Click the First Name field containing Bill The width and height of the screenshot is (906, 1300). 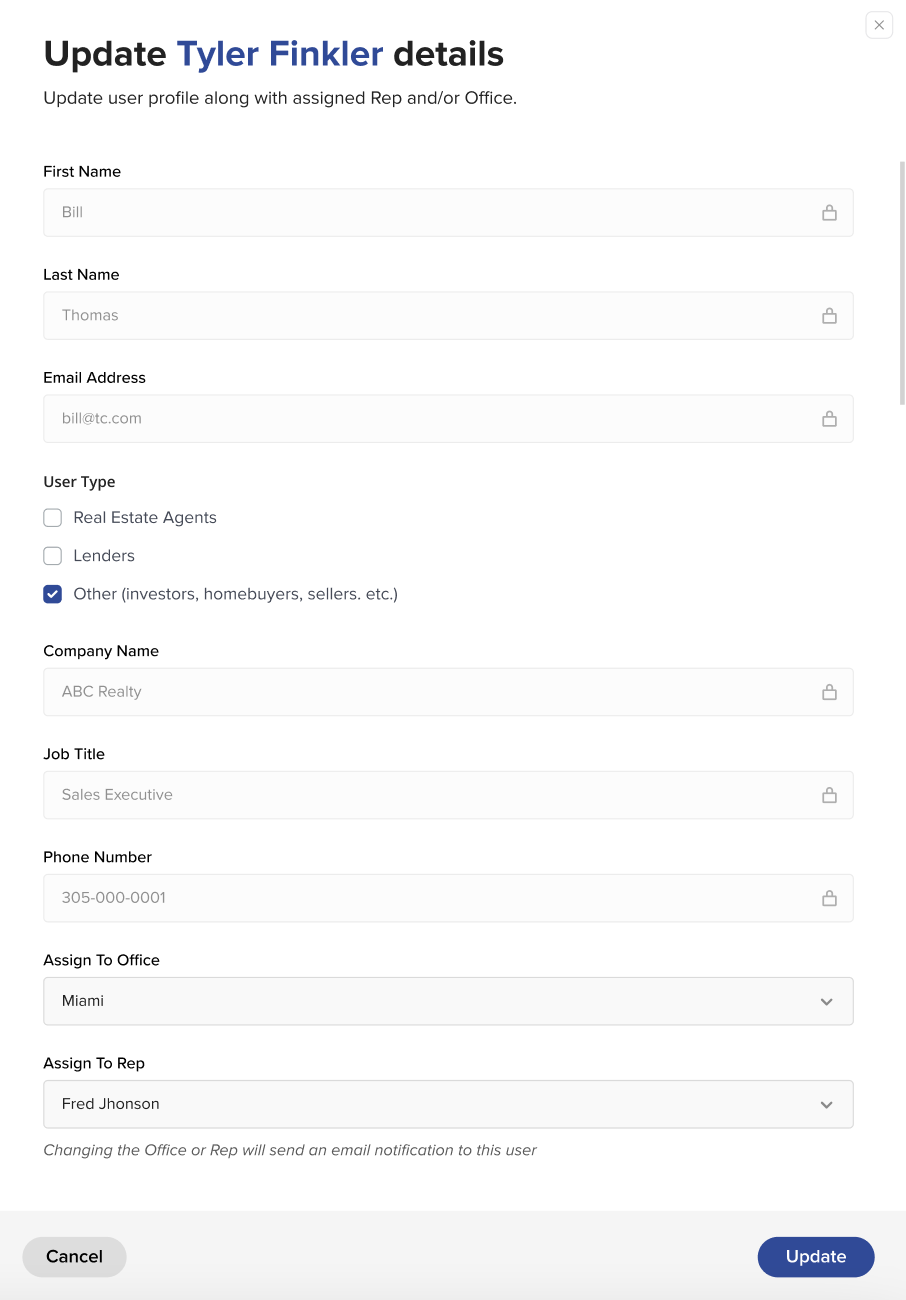coord(430,213)
